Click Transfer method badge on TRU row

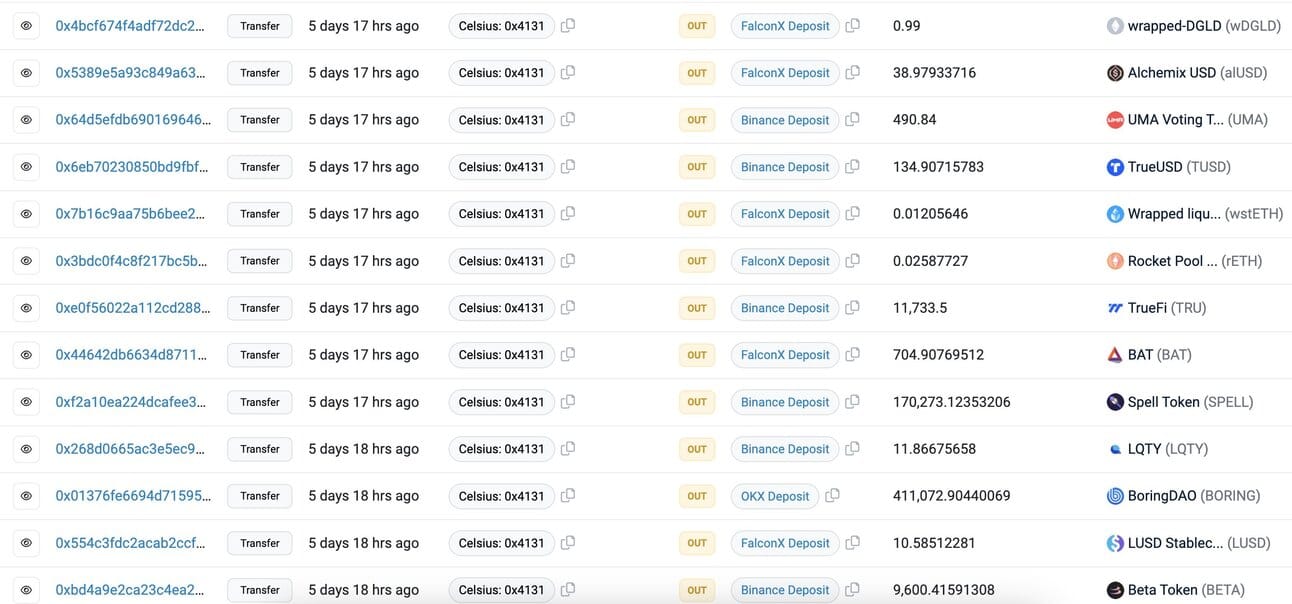[260, 308]
